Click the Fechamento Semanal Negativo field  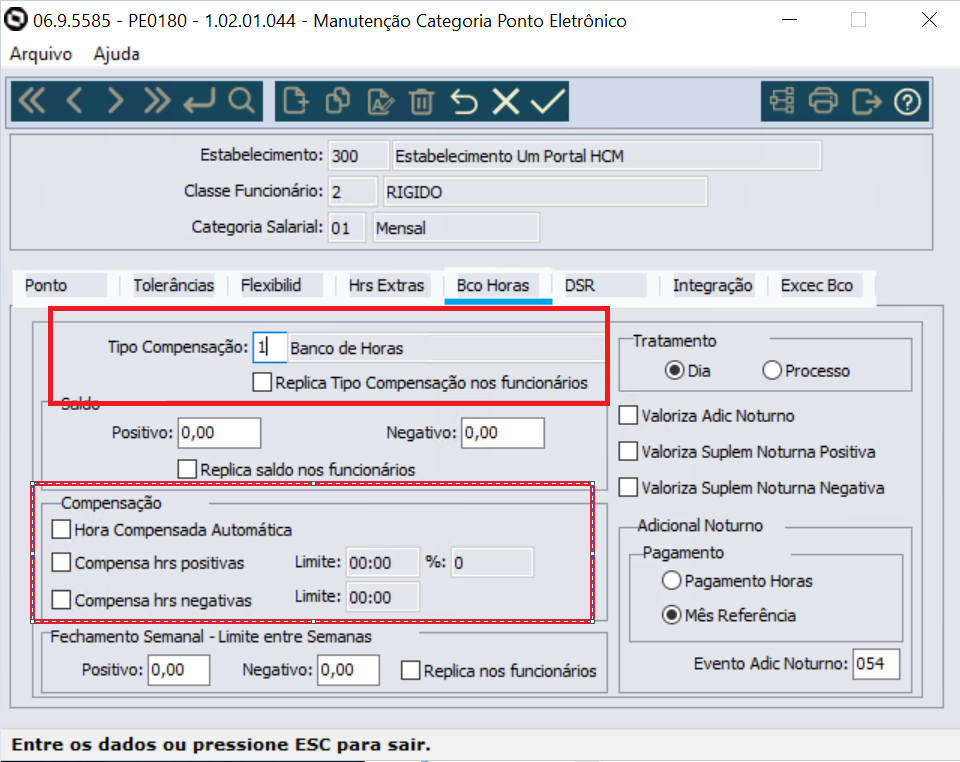(348, 670)
